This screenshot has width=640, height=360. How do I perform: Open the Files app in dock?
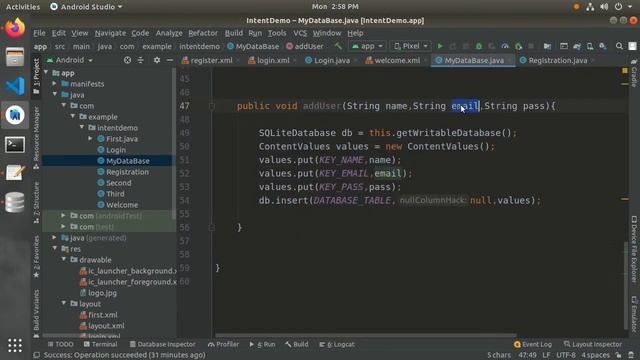pos(15,57)
